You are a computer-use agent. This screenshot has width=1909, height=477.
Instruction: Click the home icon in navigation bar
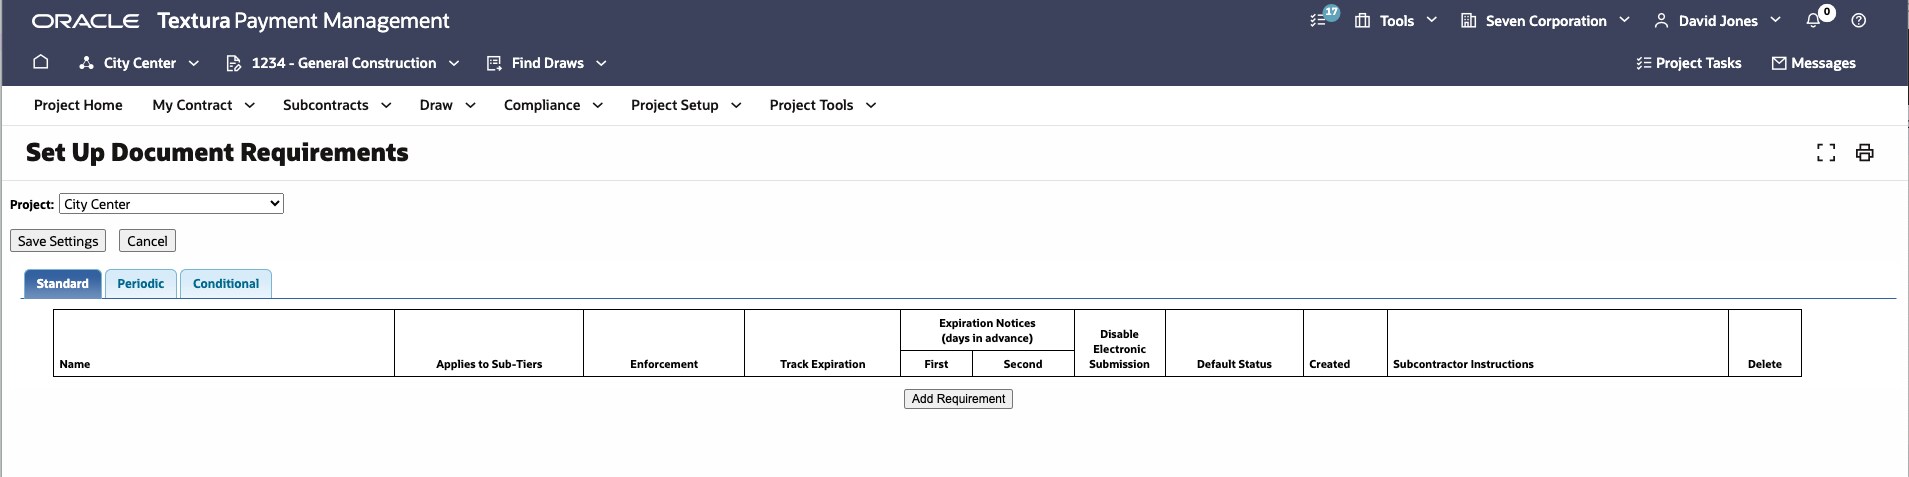point(41,62)
